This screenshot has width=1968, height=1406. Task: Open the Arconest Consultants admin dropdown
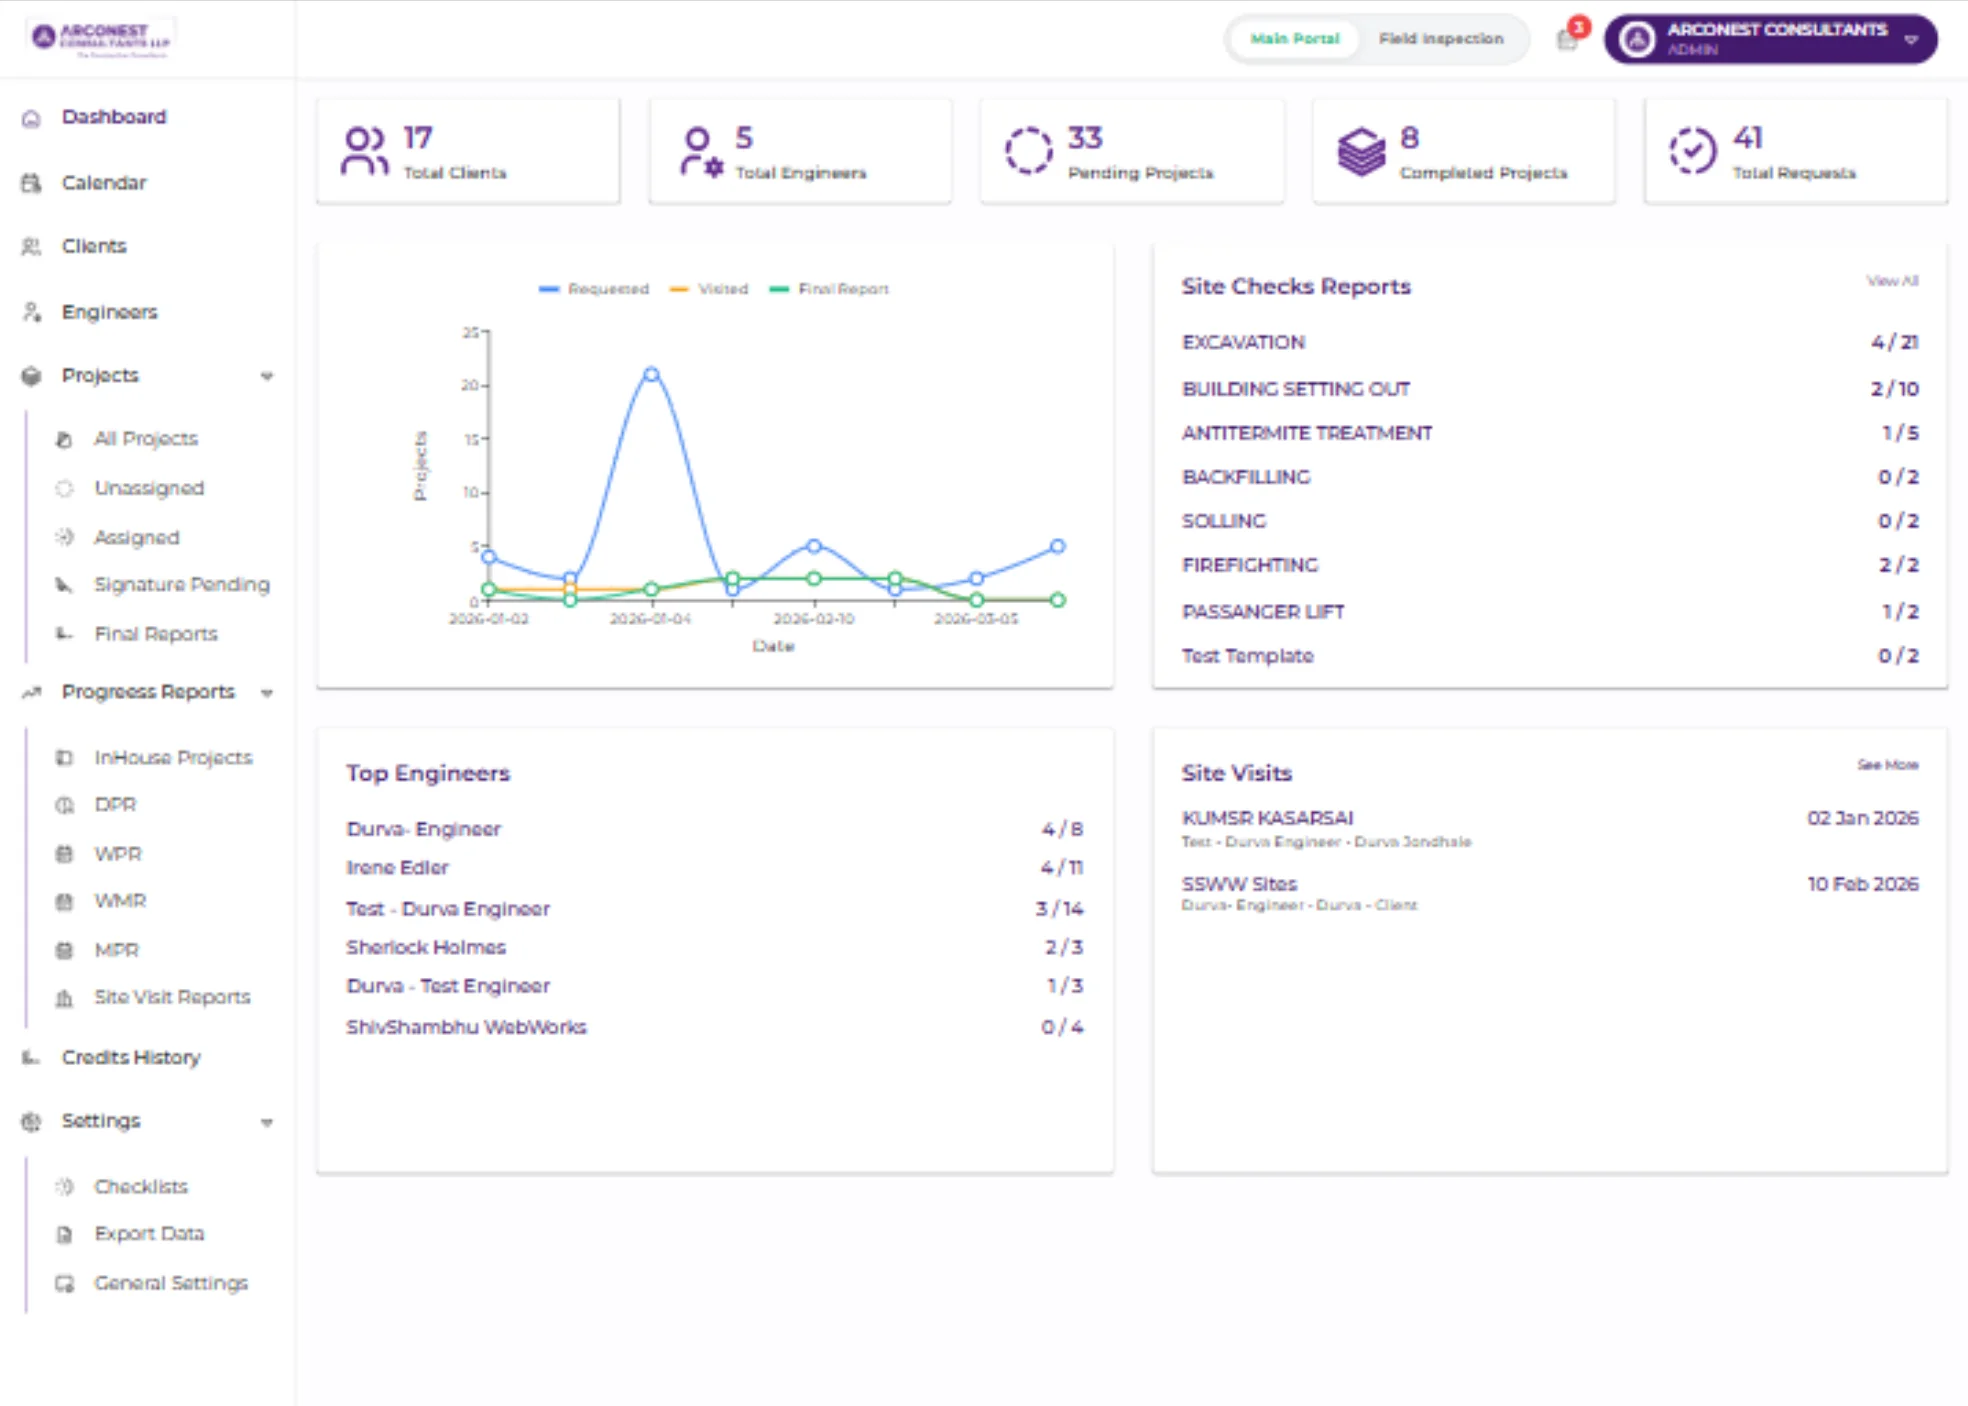pyautogui.click(x=1770, y=39)
